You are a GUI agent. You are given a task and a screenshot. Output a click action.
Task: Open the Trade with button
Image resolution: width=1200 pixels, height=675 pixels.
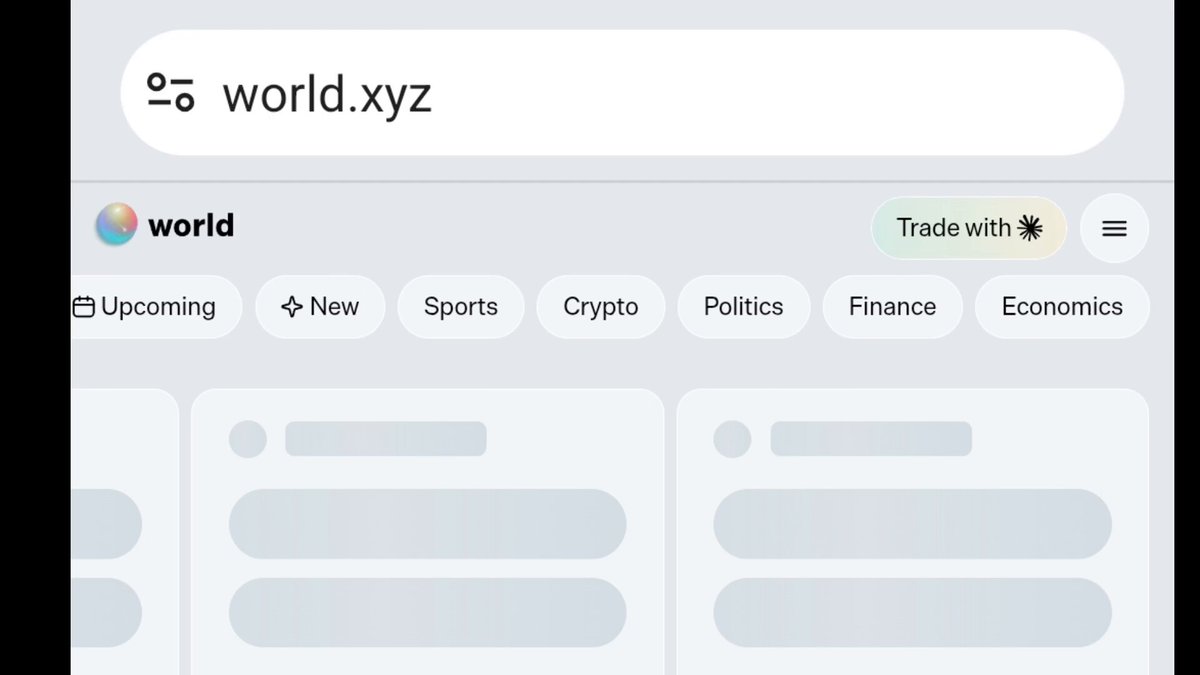969,228
